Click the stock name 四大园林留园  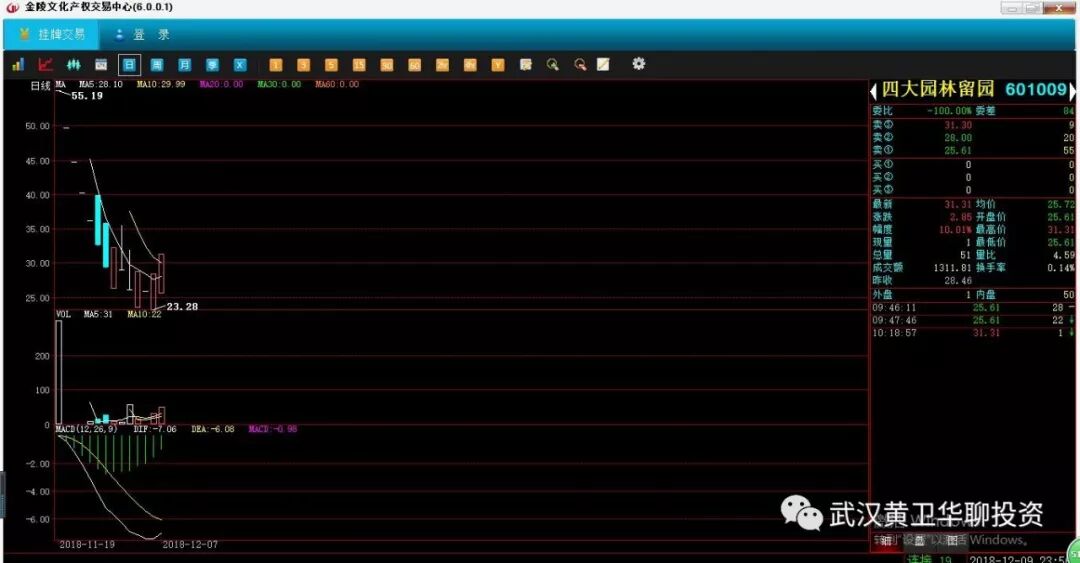(938, 90)
